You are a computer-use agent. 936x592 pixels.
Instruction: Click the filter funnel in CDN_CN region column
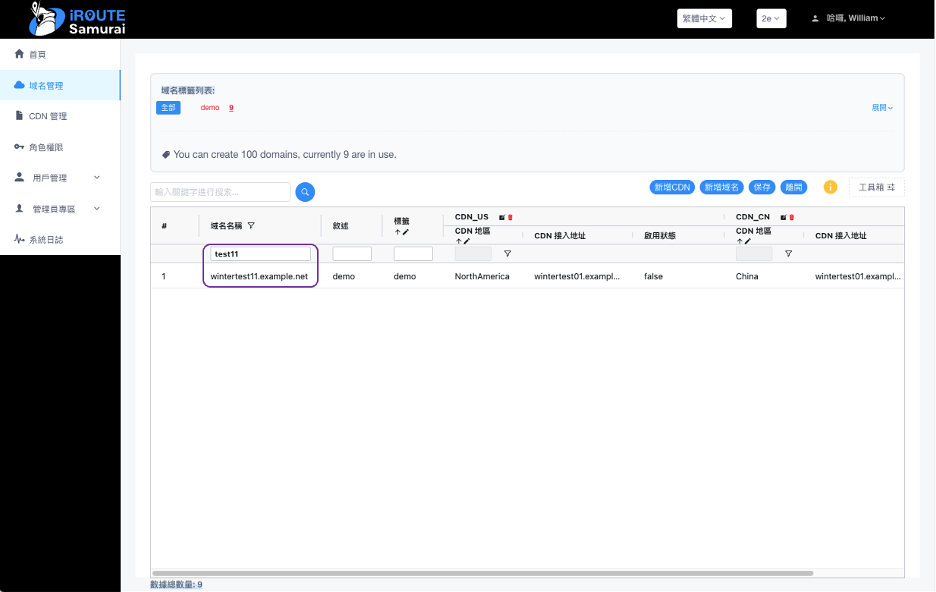click(x=788, y=254)
